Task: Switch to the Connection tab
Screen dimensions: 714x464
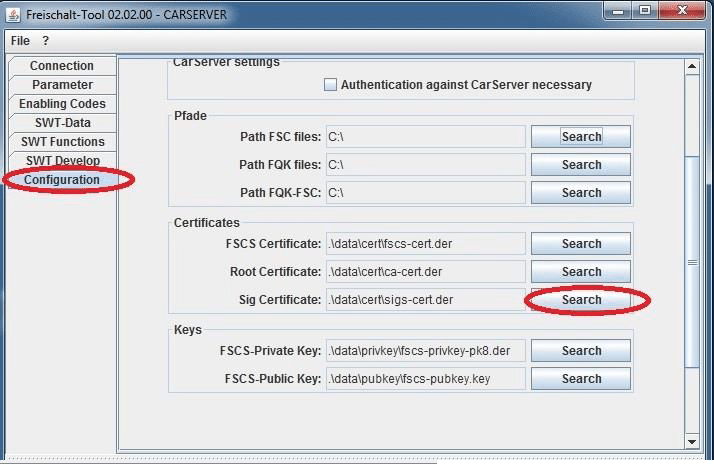Action: point(62,66)
